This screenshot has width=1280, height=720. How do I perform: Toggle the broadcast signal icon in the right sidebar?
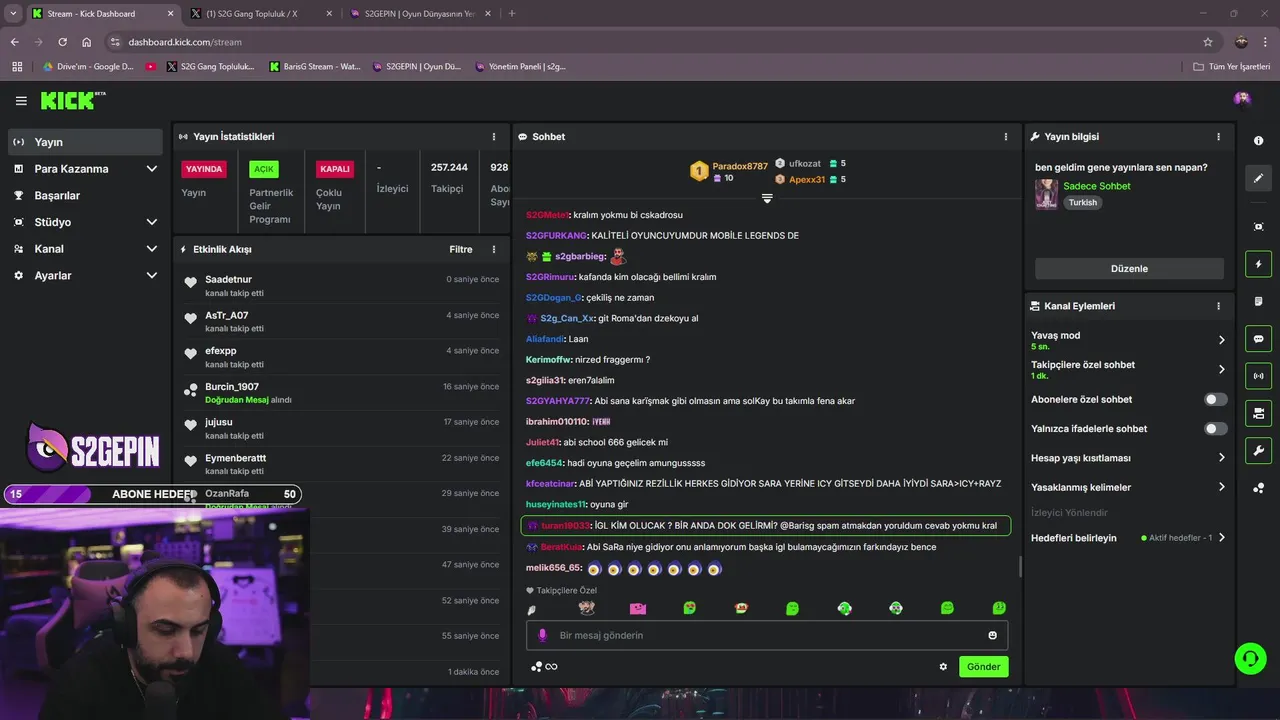tap(1258, 376)
